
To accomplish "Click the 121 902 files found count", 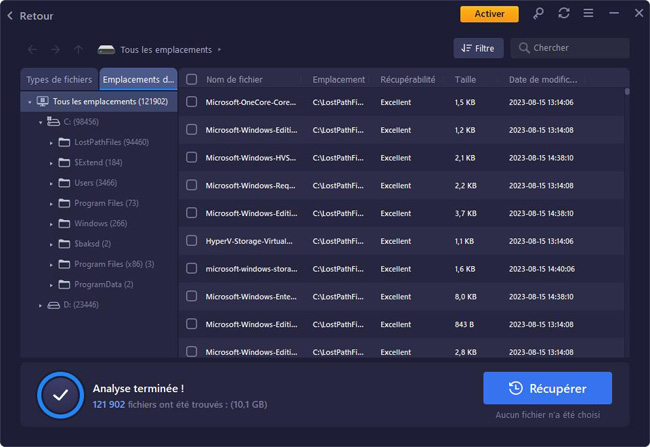I will click(x=109, y=404).
